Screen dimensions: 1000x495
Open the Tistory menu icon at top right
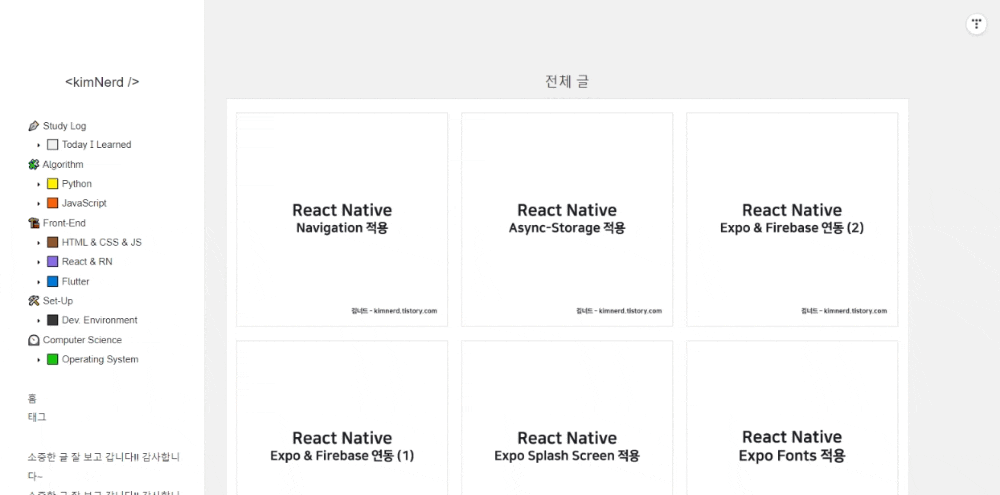pos(976,24)
